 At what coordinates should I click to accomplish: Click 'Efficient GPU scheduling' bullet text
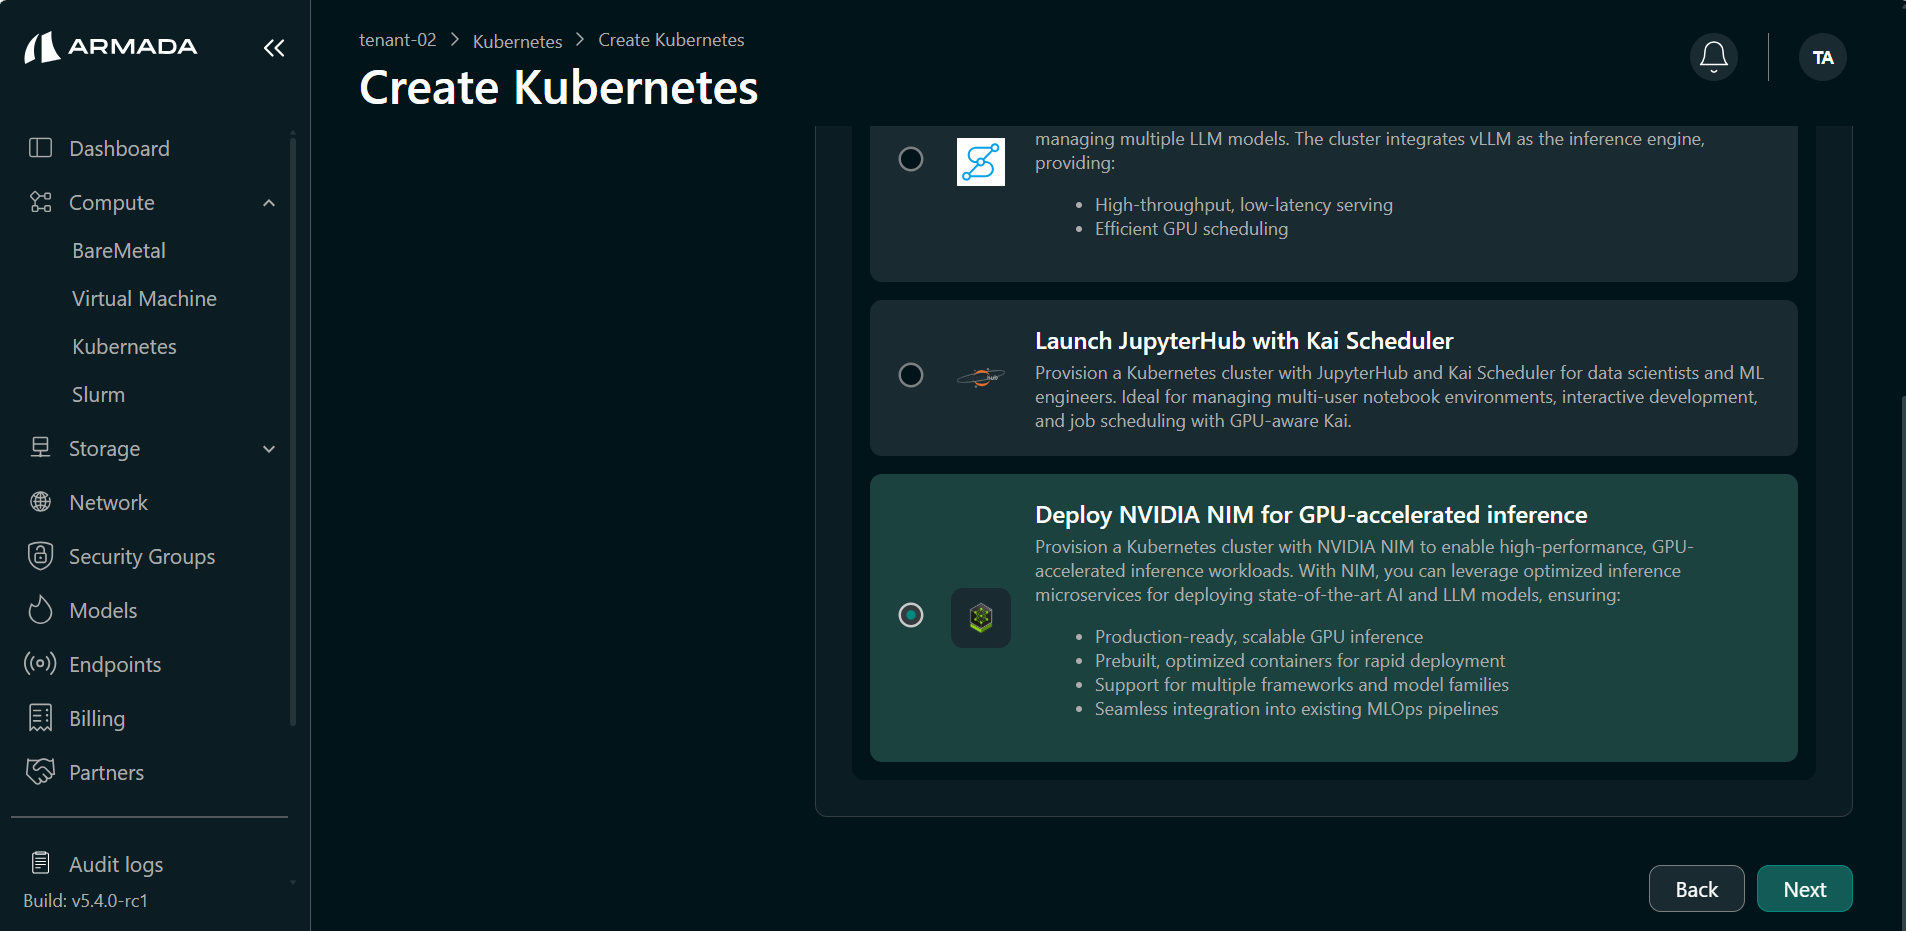[x=1191, y=229]
